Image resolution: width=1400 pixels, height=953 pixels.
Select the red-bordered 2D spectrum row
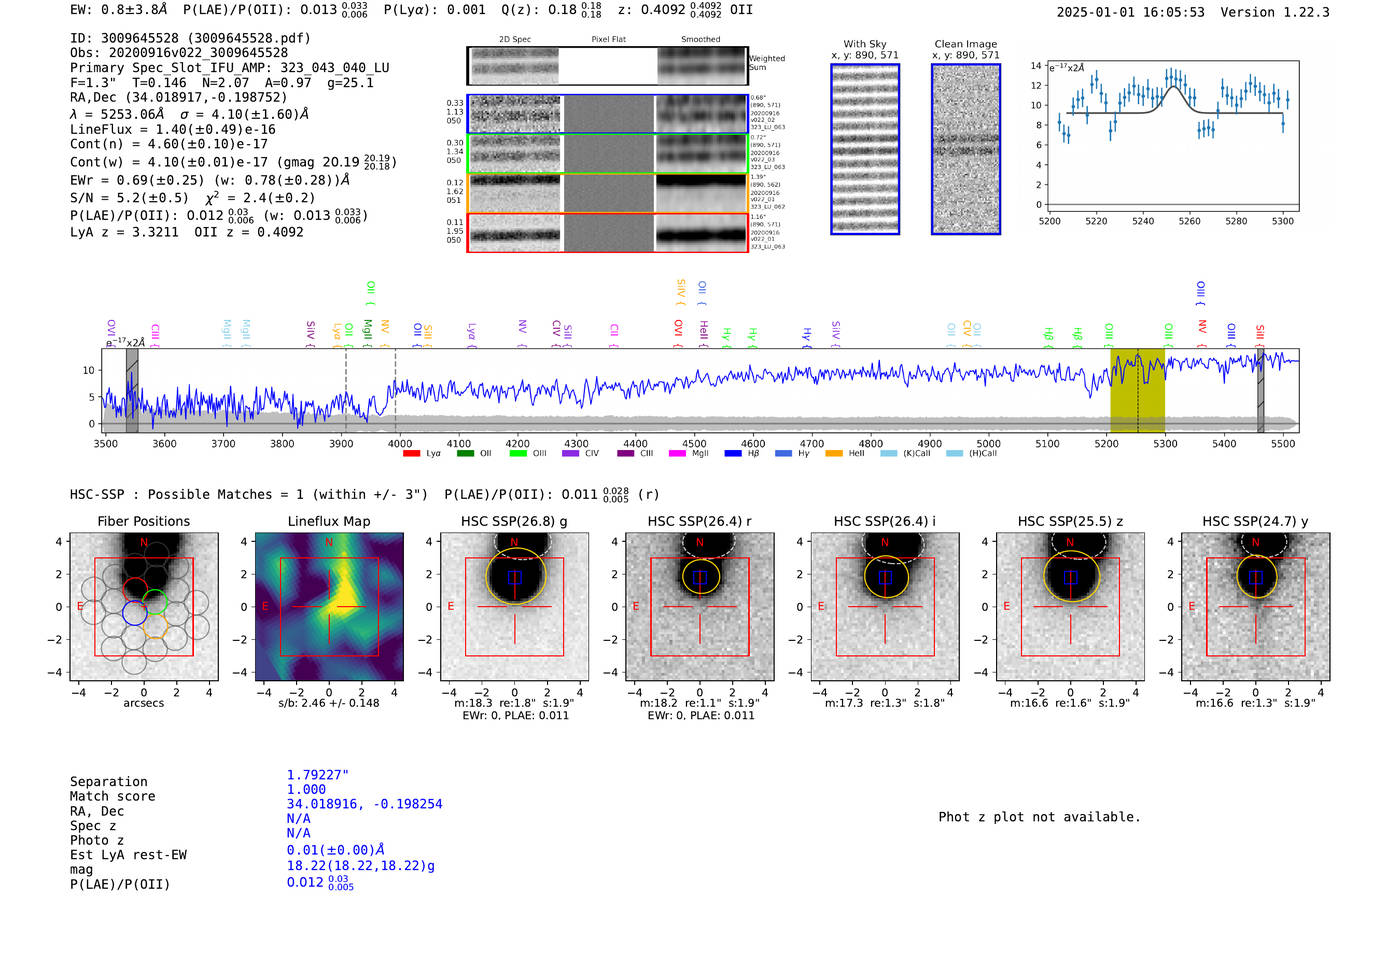[x=608, y=233]
